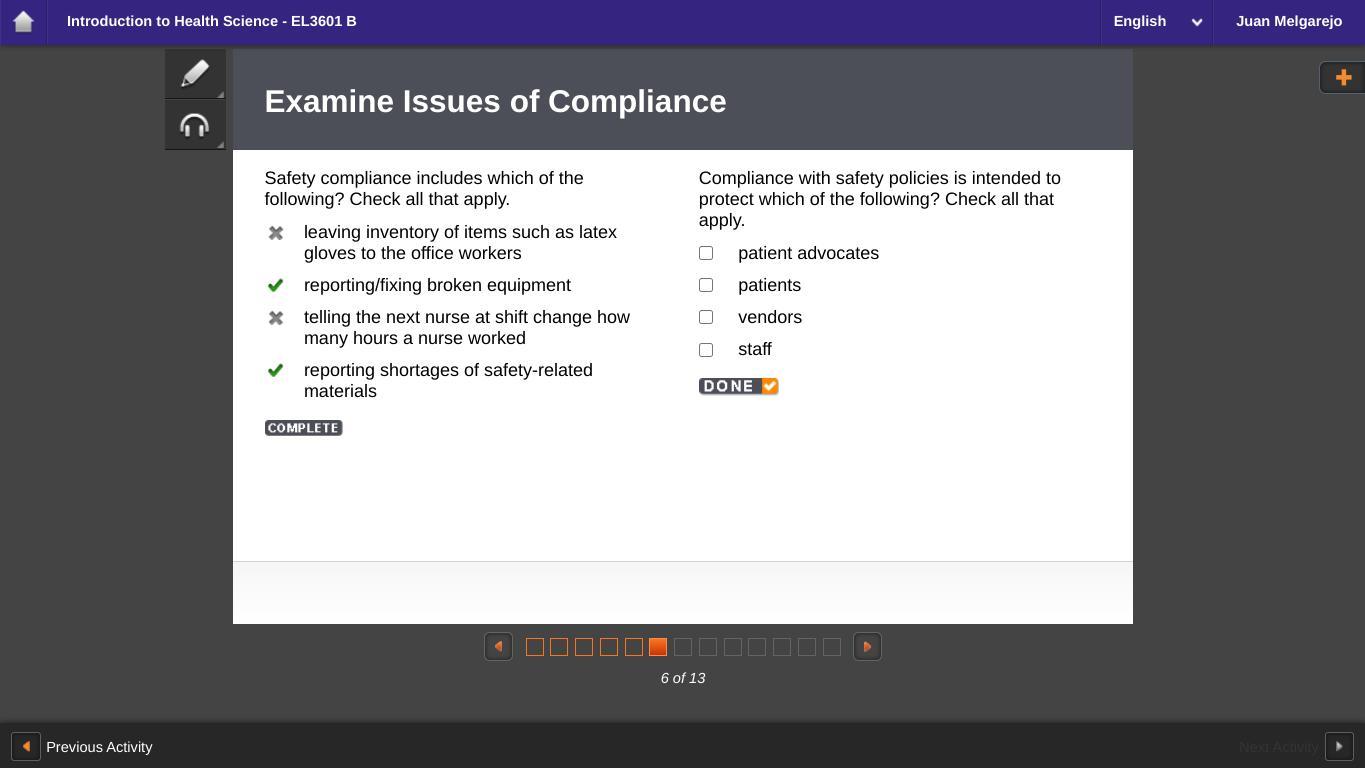
Task: Click the Next Activity arrow icon
Action: (1339, 747)
